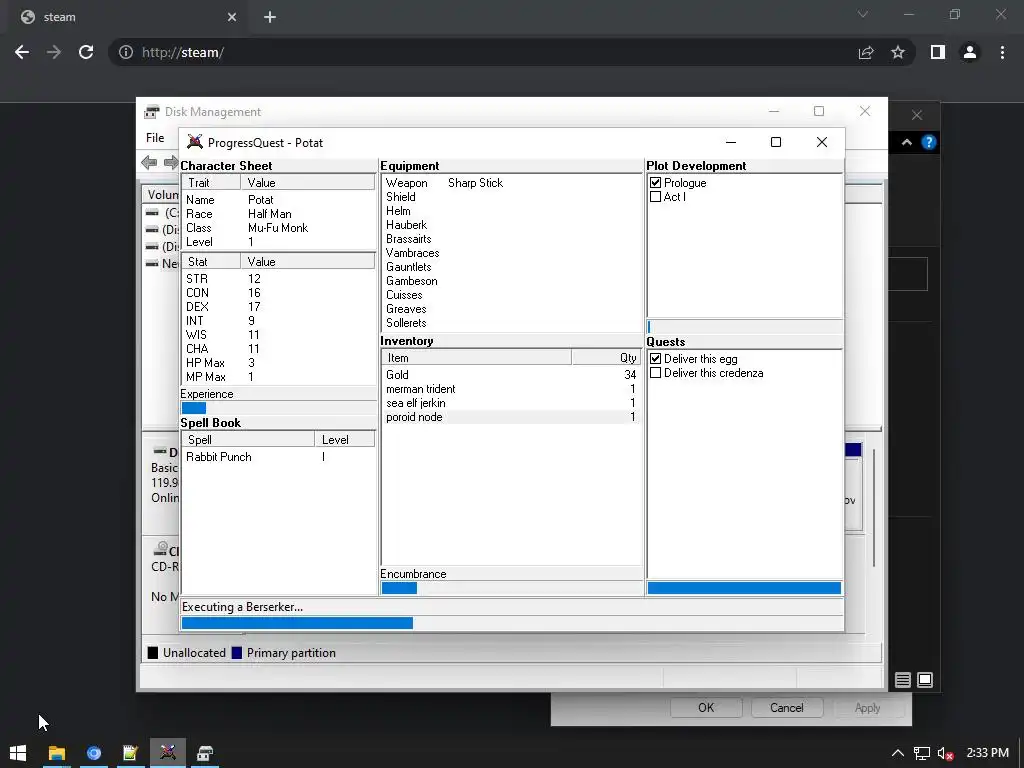Viewport: 1024px width, 768px height.
Task: Toggle the browser side panel
Action: pyautogui.click(x=938, y=52)
